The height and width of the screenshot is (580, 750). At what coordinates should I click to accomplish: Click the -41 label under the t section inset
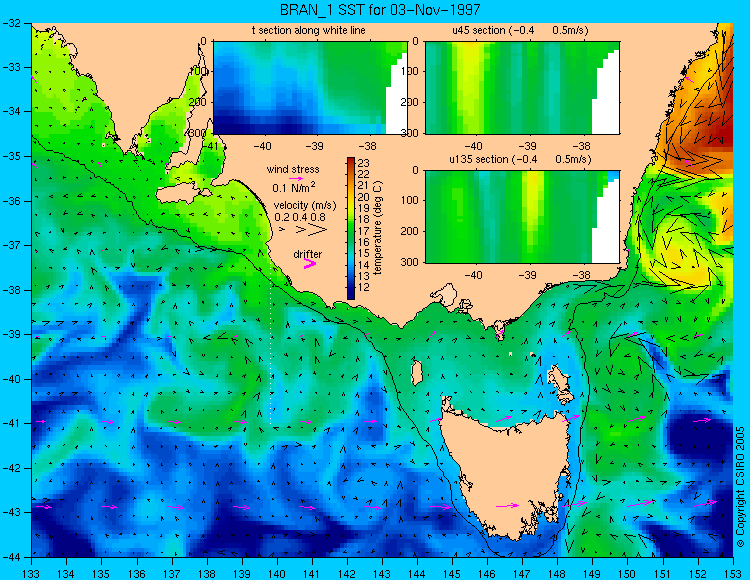(209, 146)
